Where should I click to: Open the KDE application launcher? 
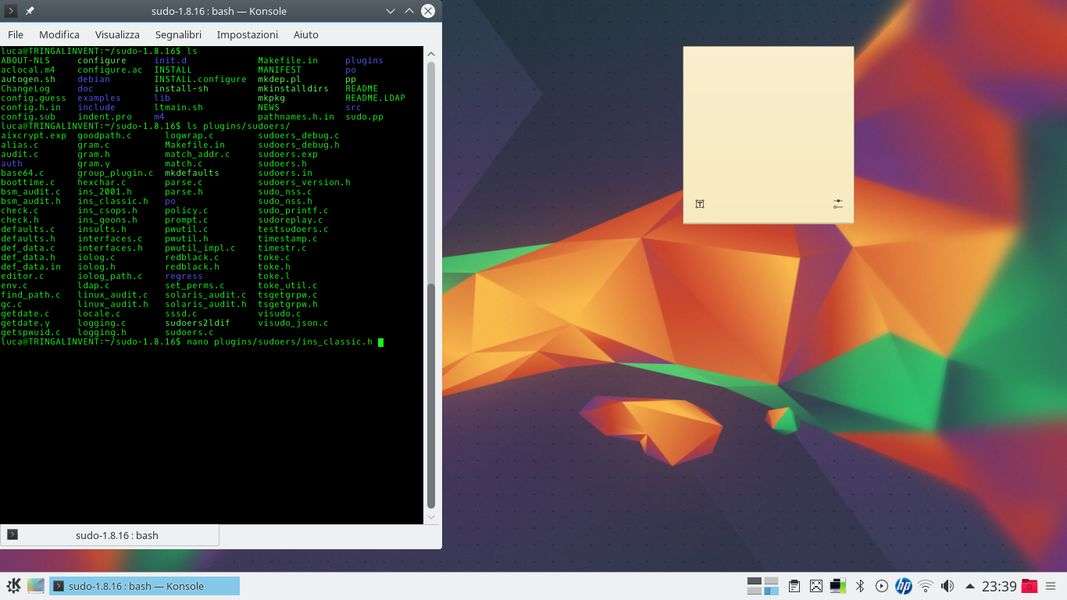13,586
